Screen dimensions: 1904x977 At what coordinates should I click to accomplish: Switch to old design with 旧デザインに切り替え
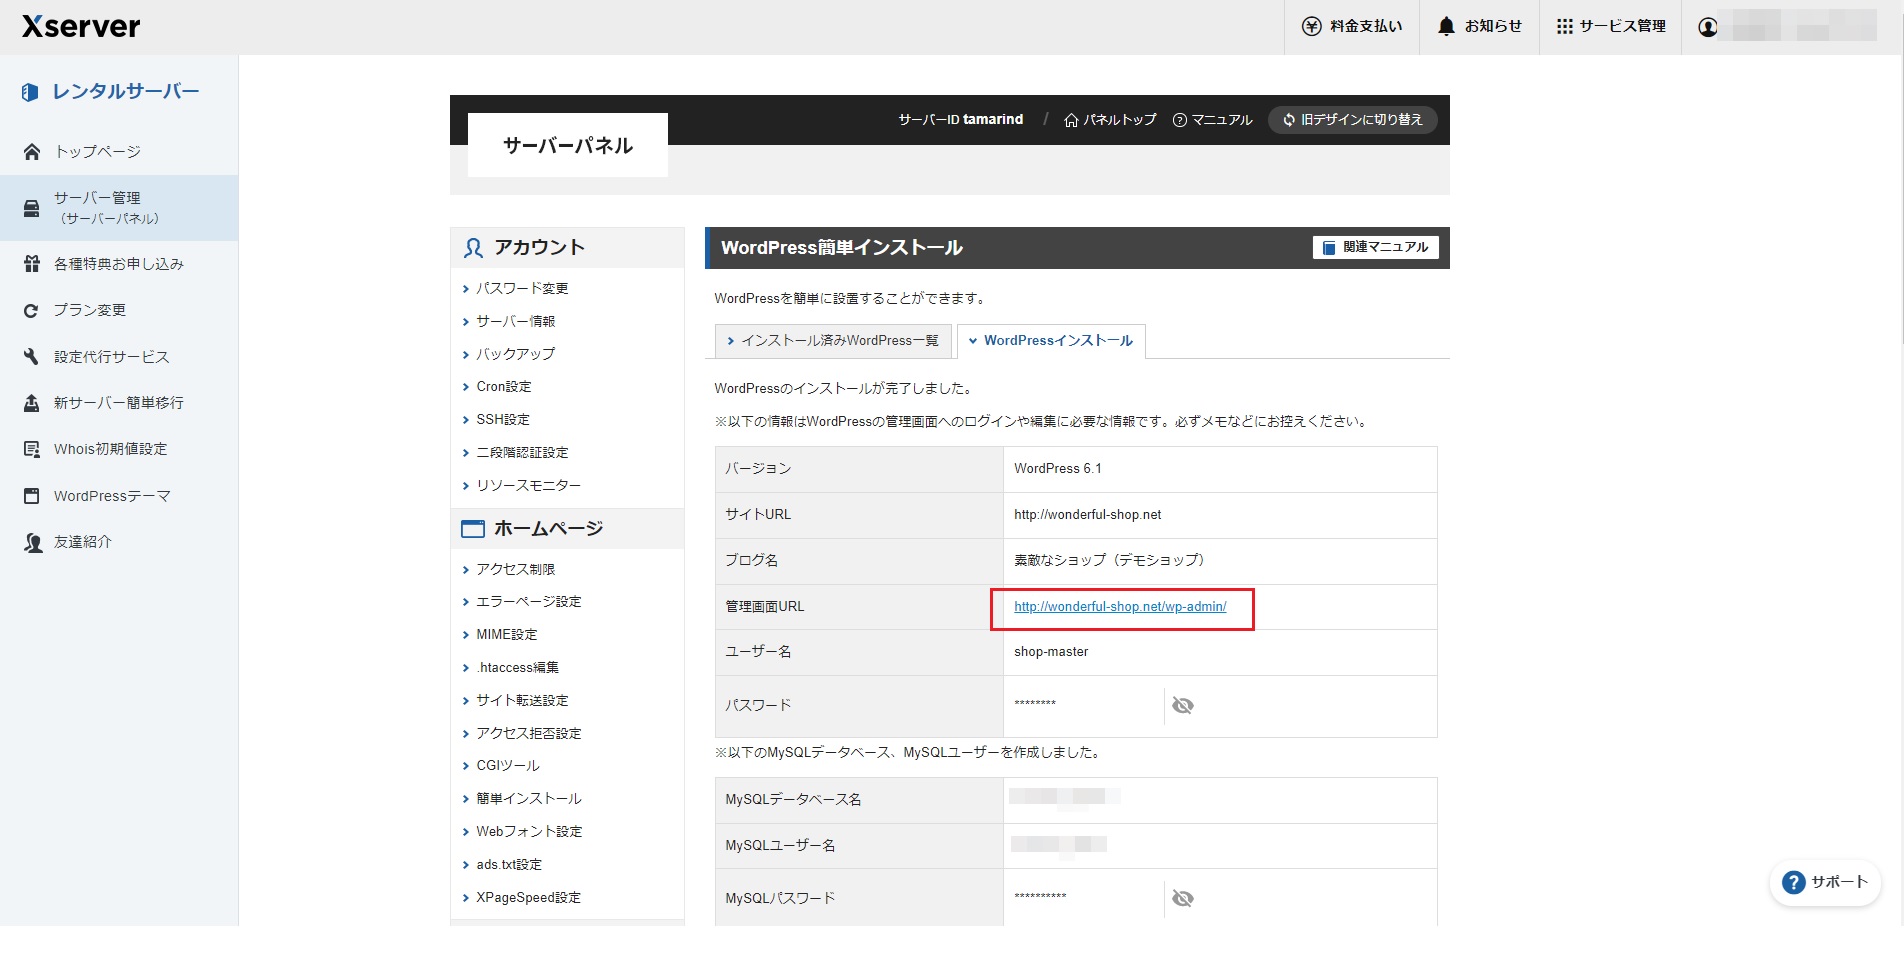(x=1352, y=120)
